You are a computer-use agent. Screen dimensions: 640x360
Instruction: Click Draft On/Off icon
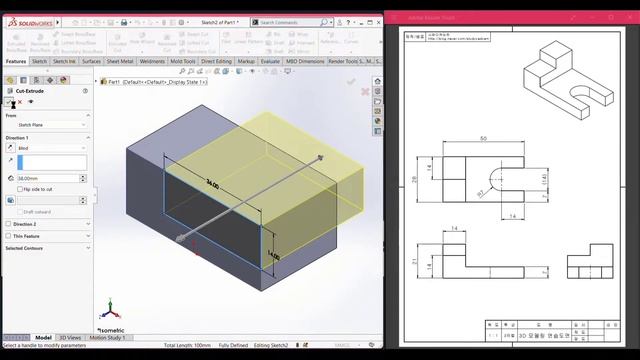(11, 200)
